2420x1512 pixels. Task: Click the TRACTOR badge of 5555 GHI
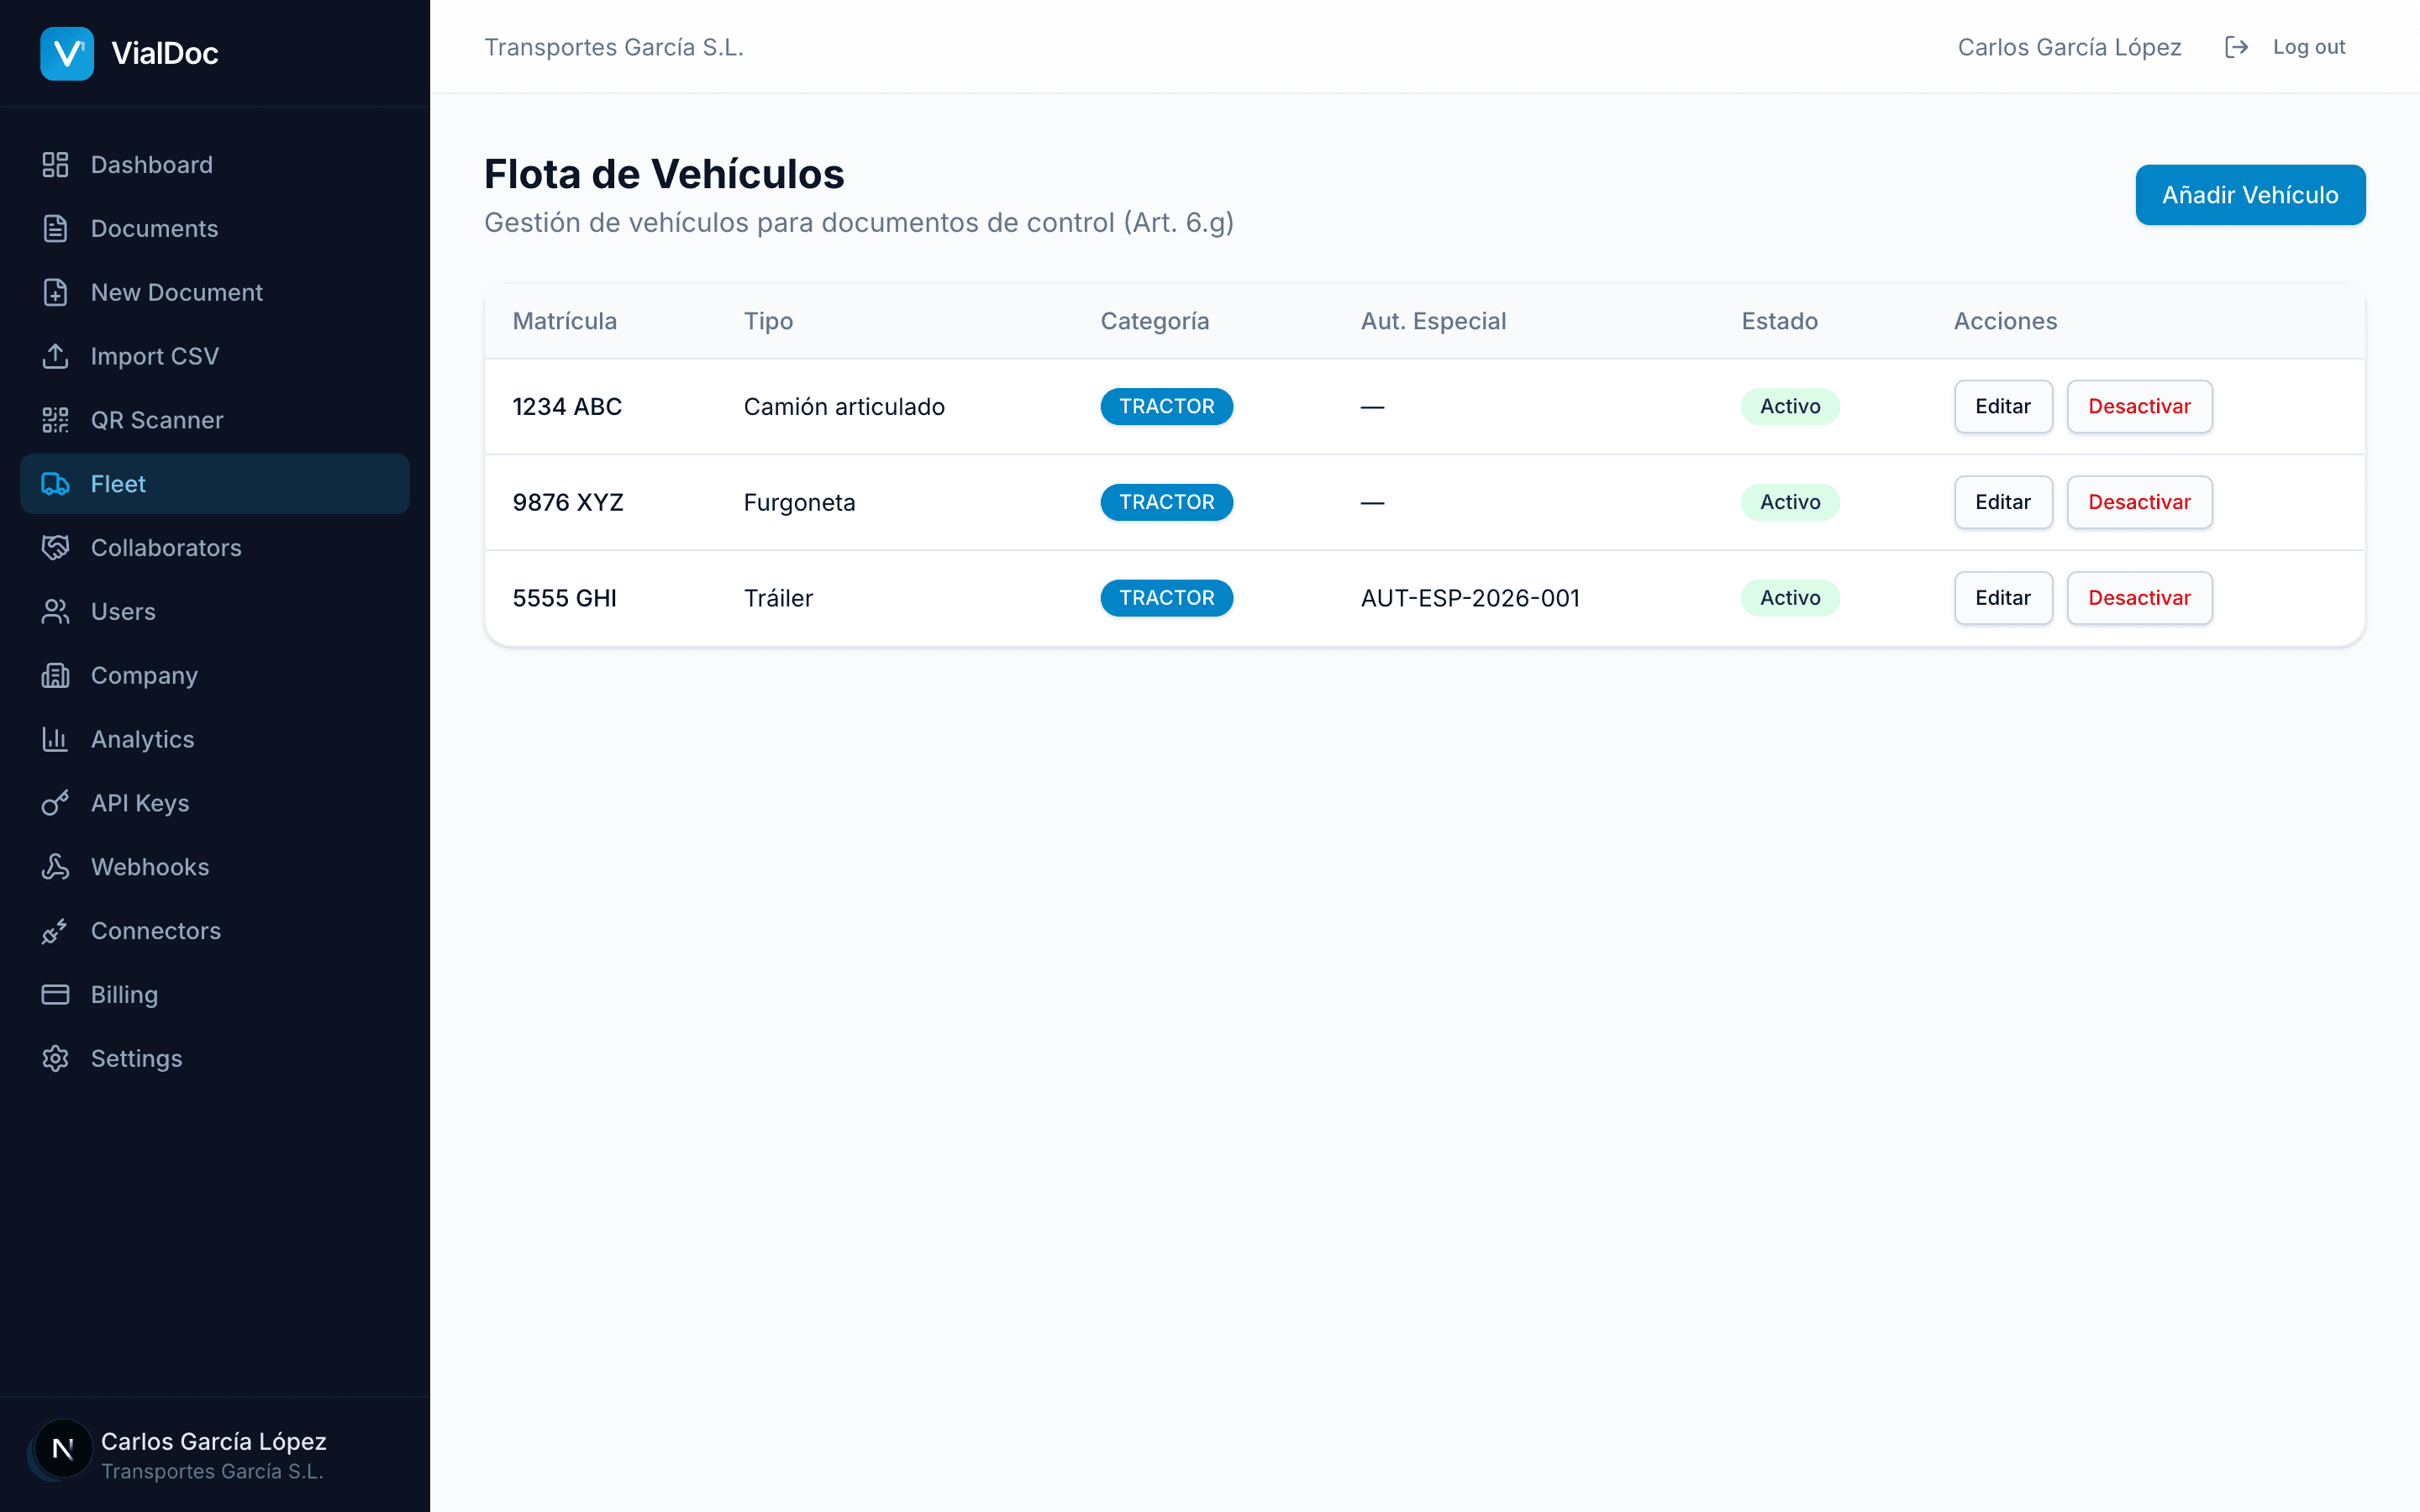pyautogui.click(x=1166, y=597)
